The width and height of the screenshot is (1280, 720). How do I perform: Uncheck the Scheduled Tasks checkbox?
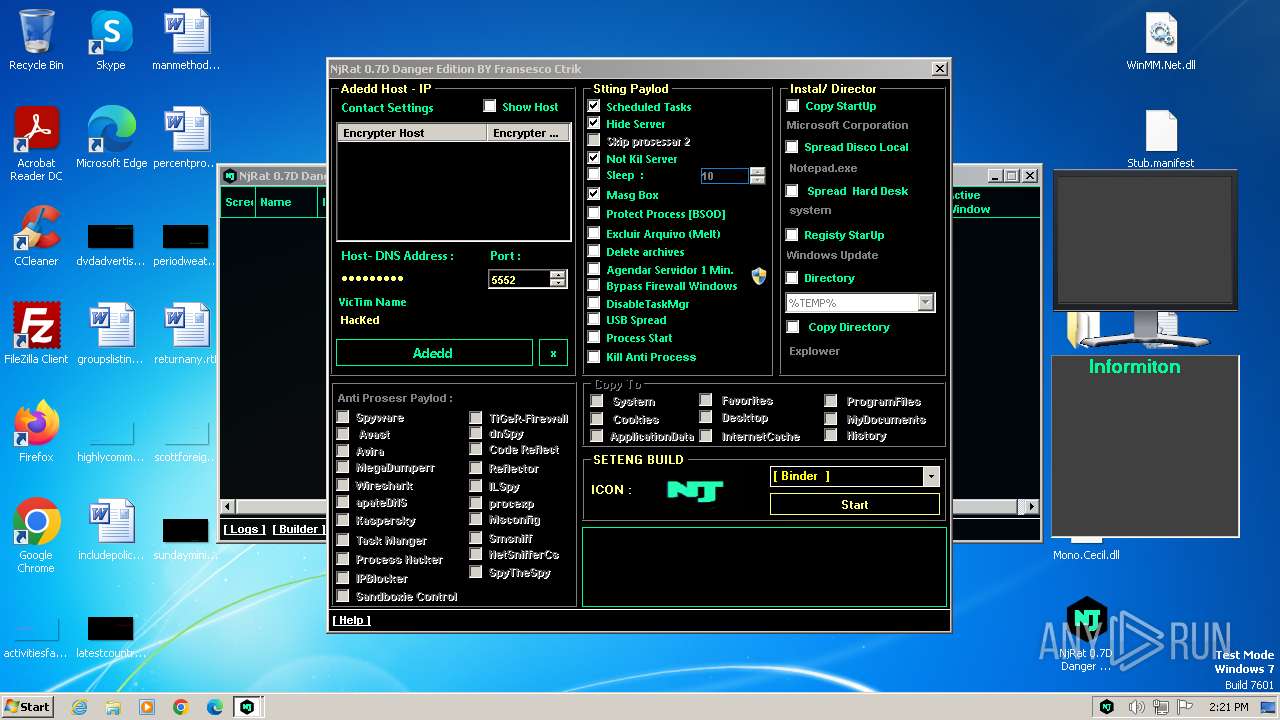[x=594, y=106]
